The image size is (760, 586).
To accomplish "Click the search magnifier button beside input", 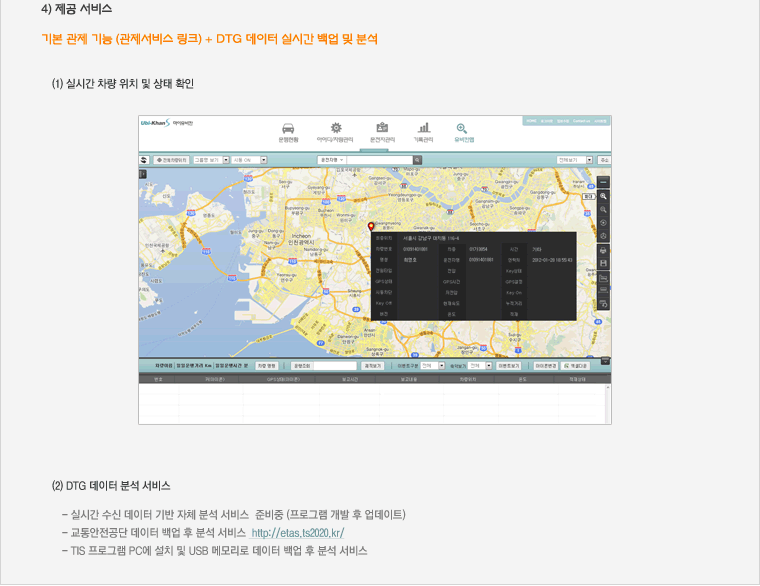I will (417, 160).
